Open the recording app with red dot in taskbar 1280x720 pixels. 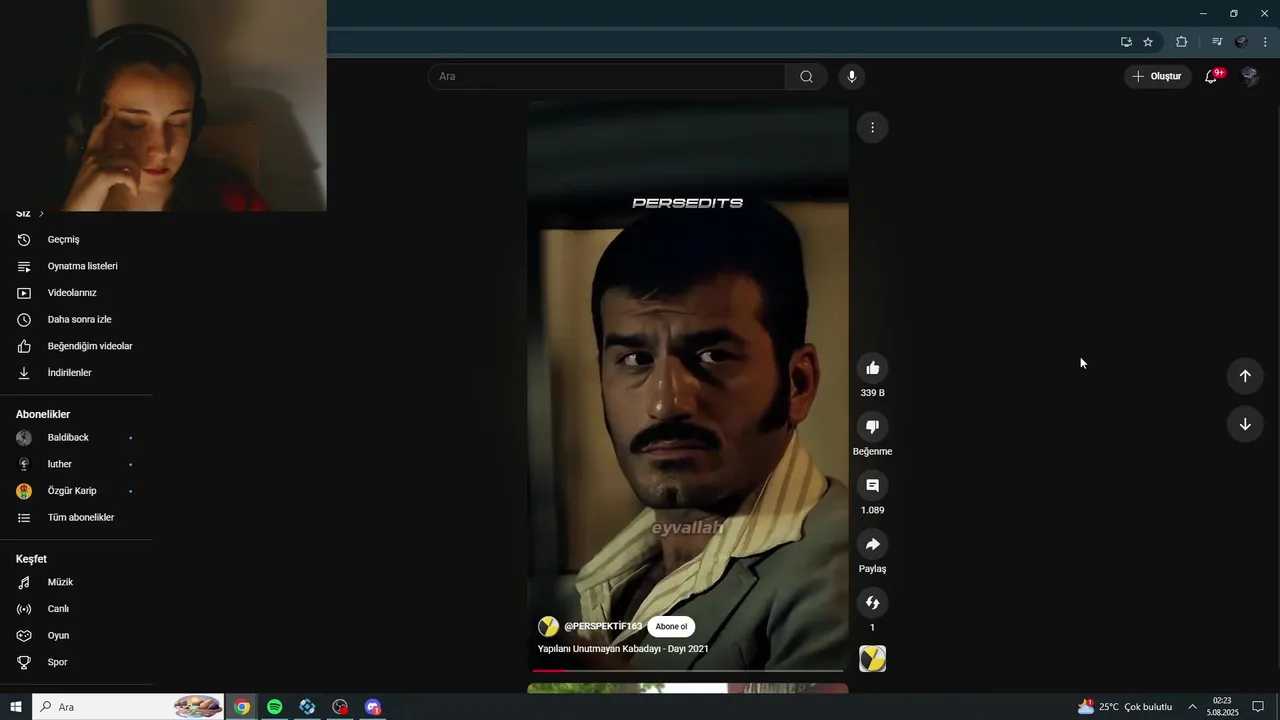click(x=340, y=707)
